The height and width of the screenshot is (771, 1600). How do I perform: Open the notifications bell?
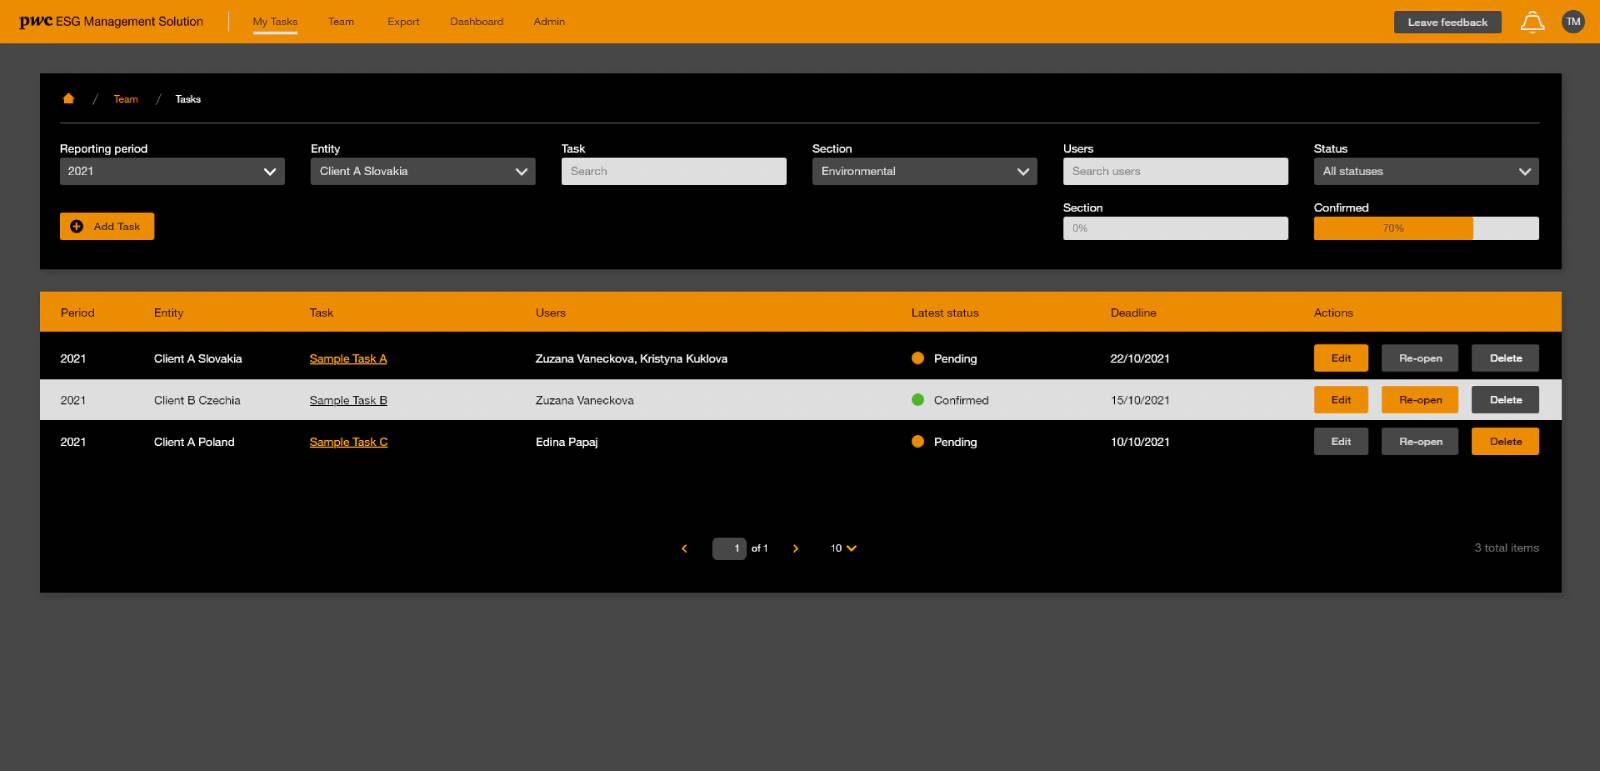1532,22
